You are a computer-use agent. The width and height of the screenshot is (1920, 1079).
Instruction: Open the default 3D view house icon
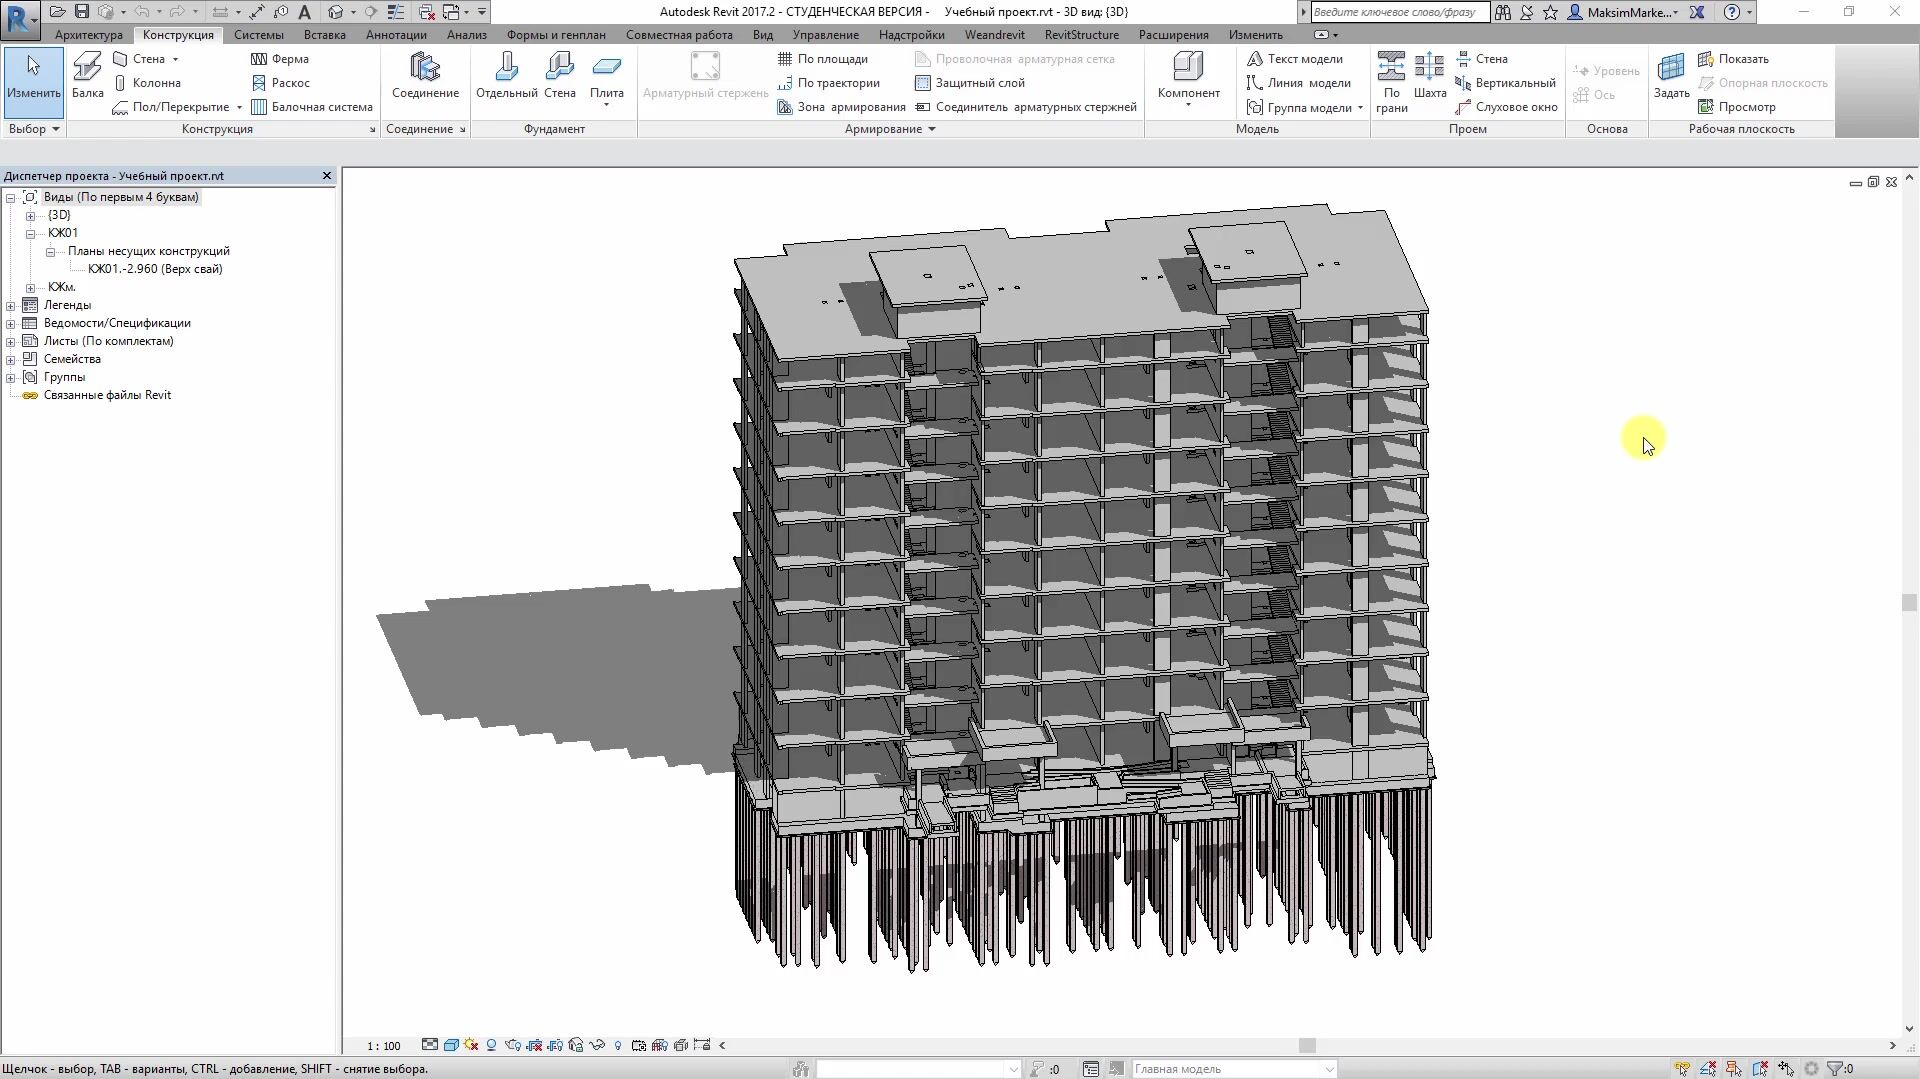point(336,12)
